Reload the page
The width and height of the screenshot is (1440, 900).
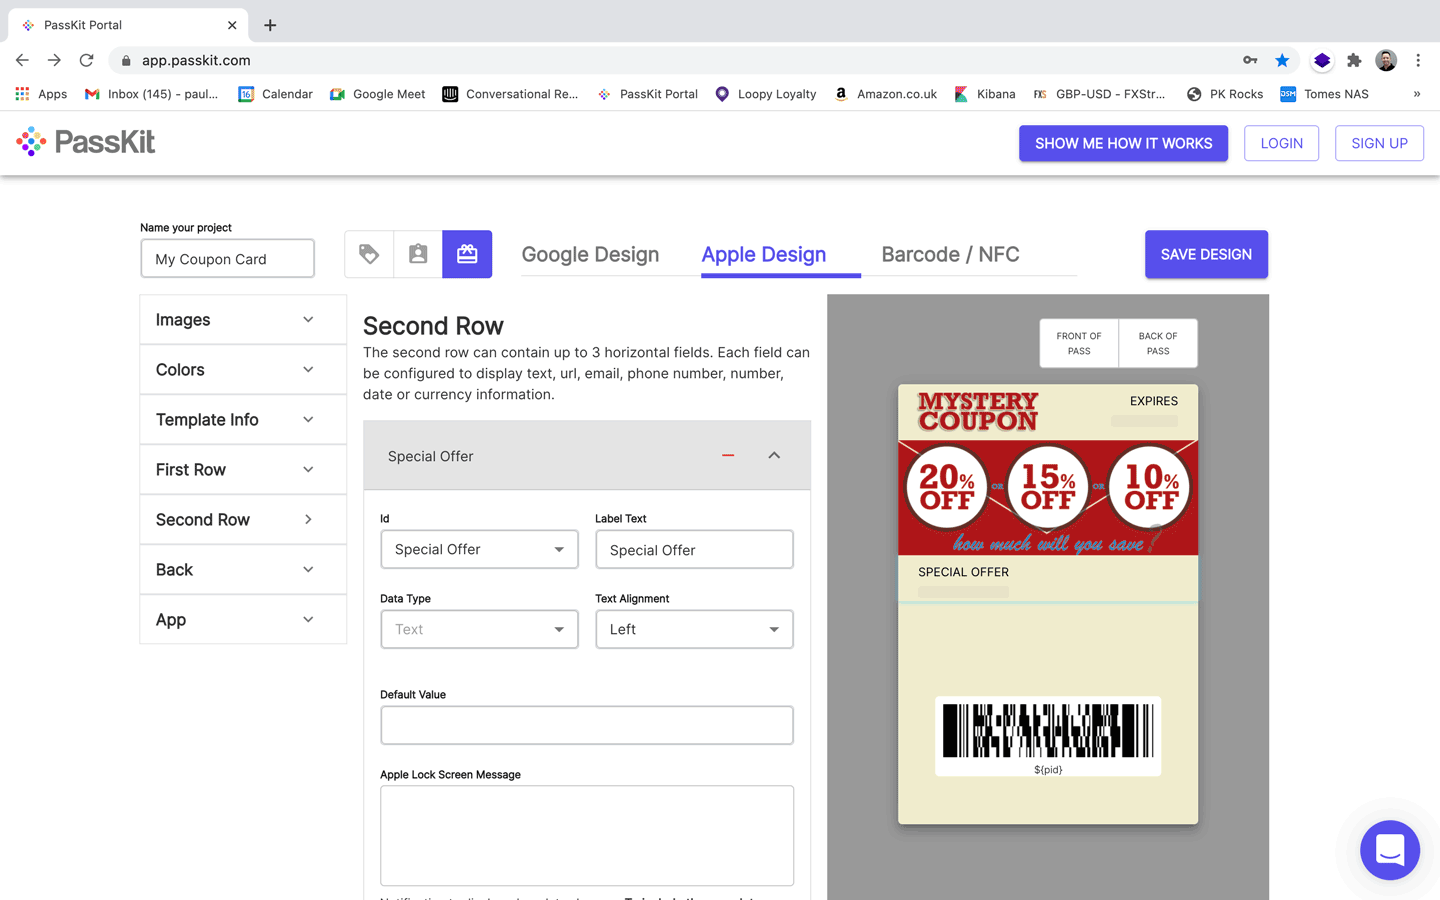87,60
